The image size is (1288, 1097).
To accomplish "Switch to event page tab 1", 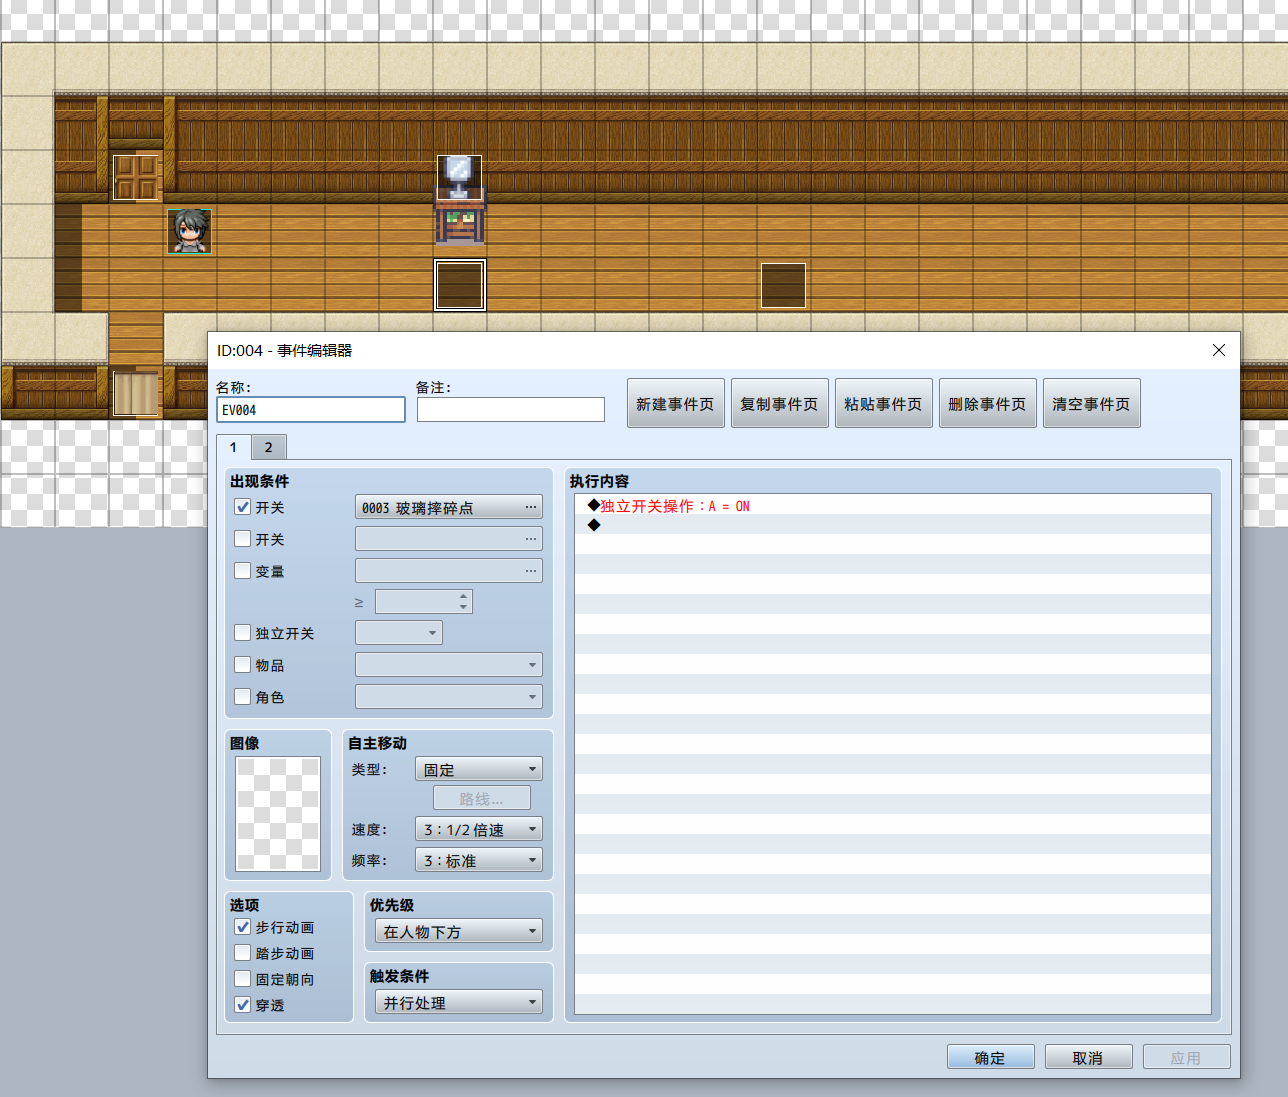I will tap(233, 447).
